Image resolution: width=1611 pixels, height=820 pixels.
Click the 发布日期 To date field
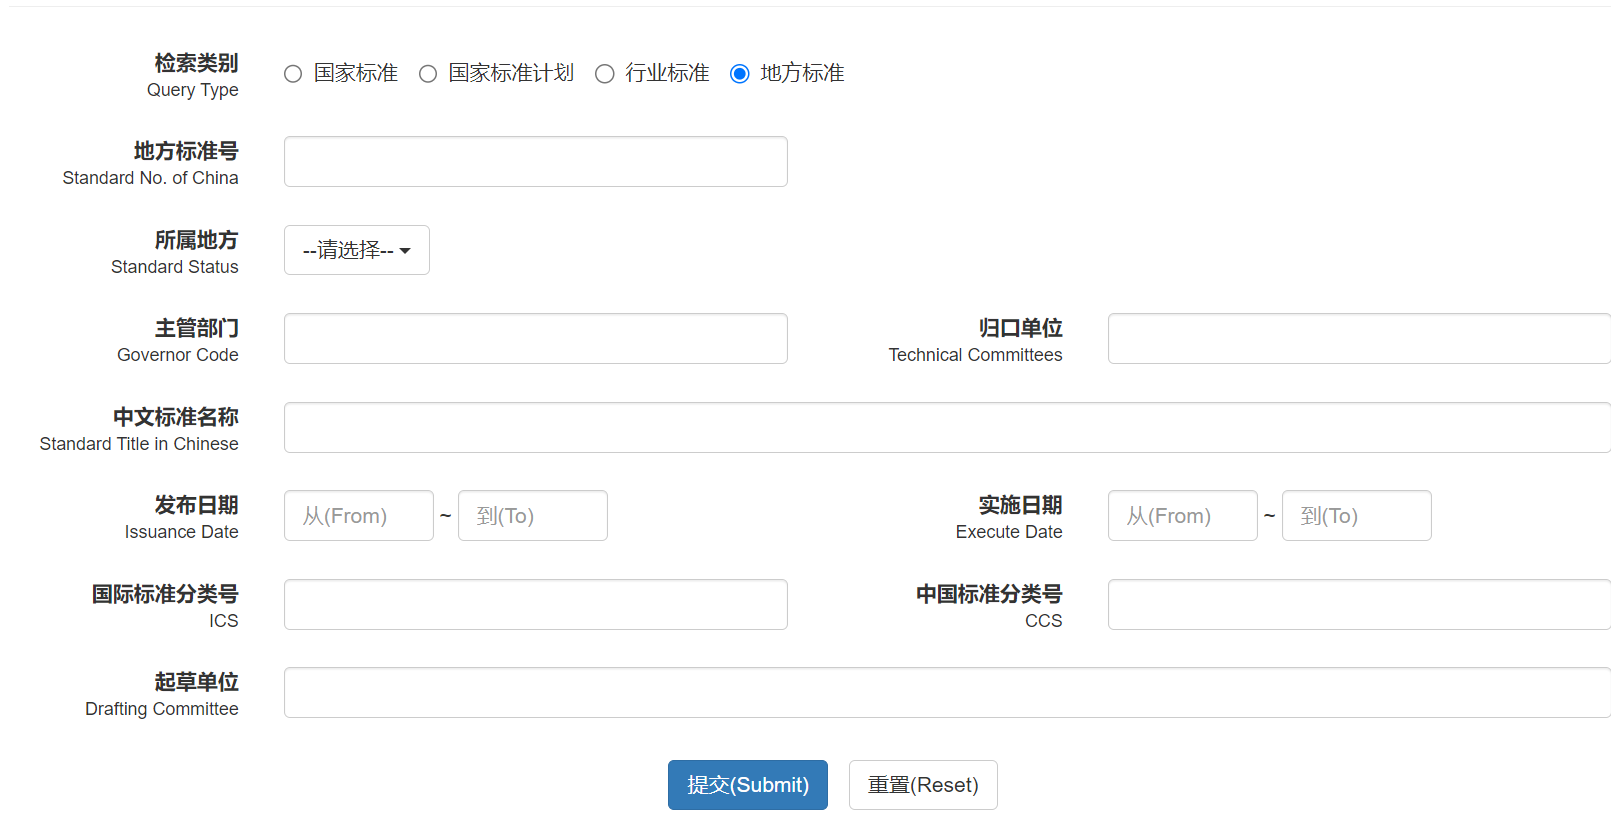click(532, 516)
